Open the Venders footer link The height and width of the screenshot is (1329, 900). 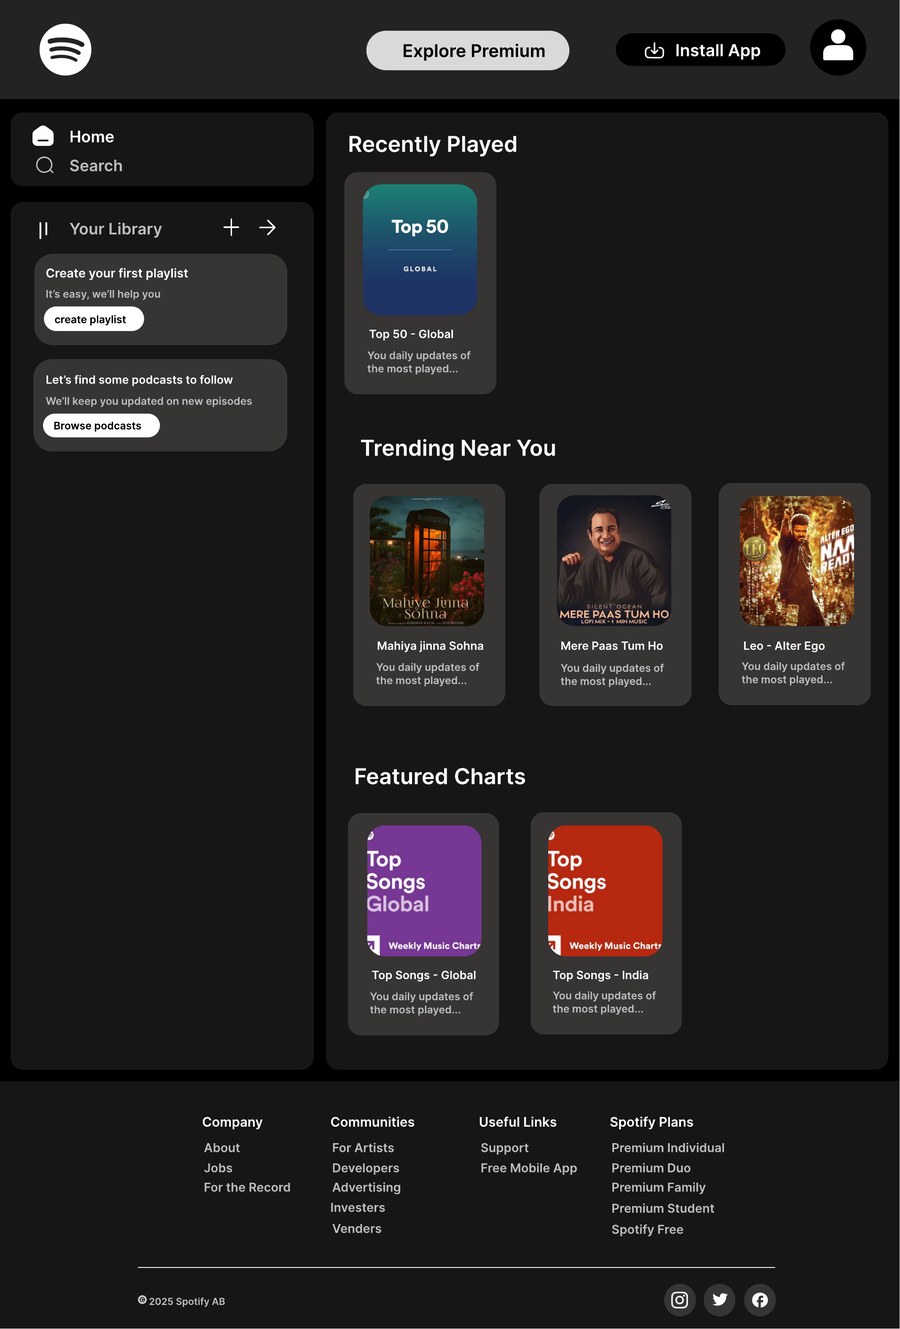pos(357,1229)
